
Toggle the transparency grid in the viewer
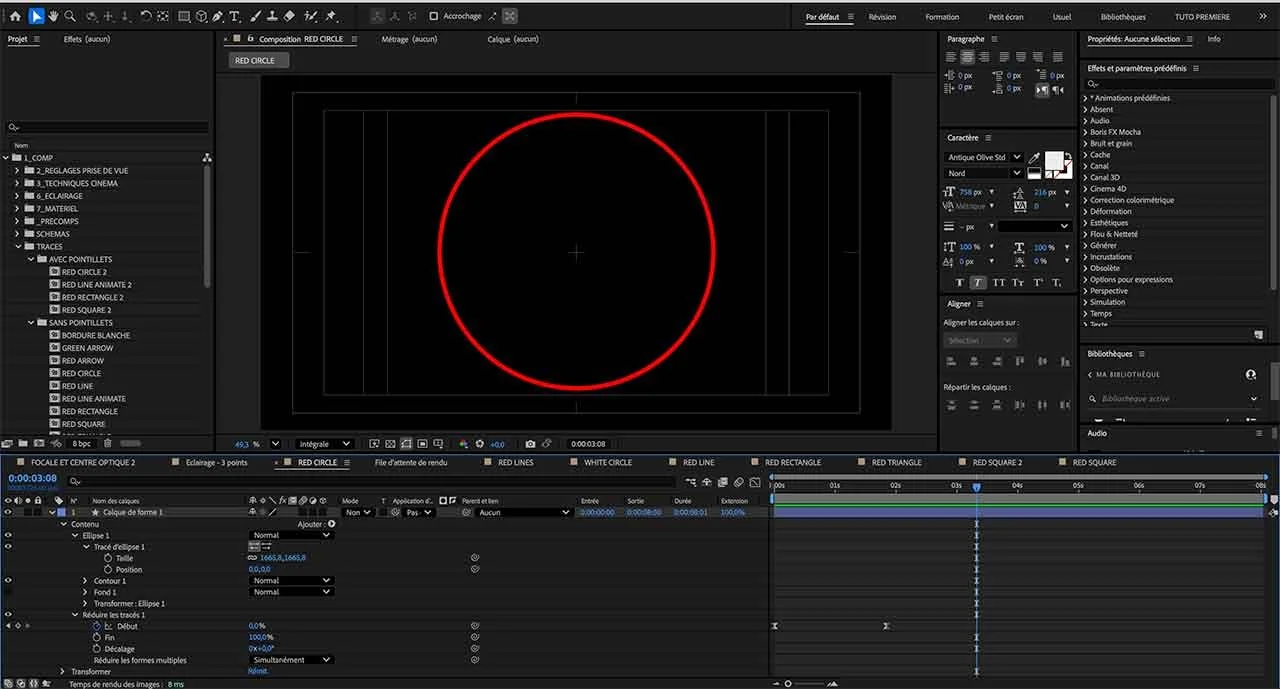click(x=391, y=444)
